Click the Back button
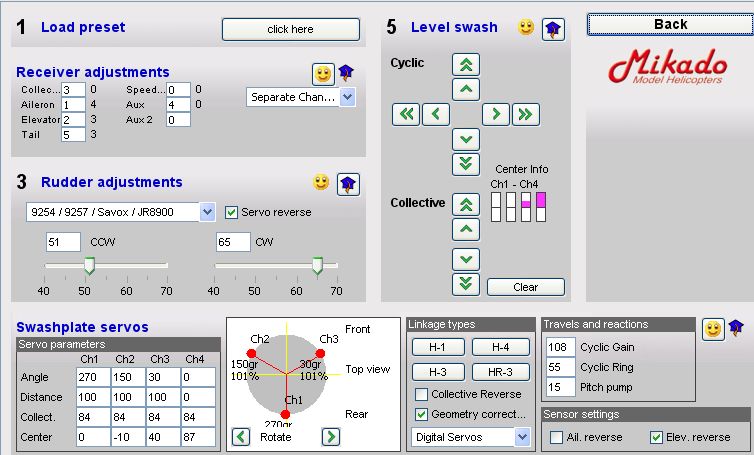The height and width of the screenshot is (455, 754). point(670,24)
